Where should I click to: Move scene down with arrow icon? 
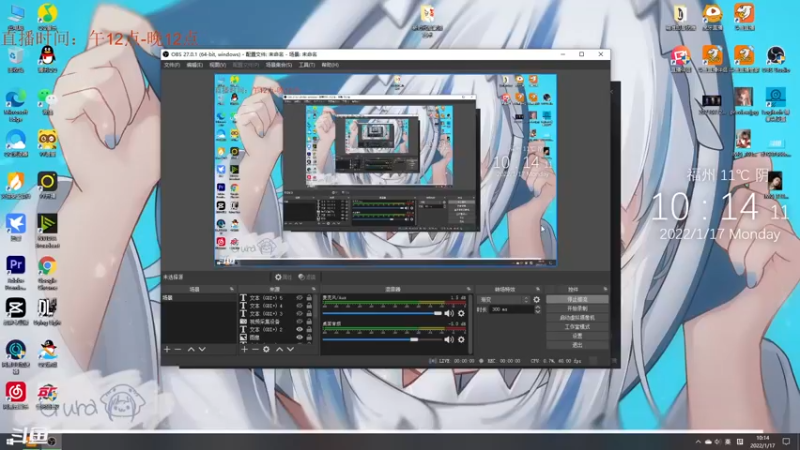tap(202, 349)
